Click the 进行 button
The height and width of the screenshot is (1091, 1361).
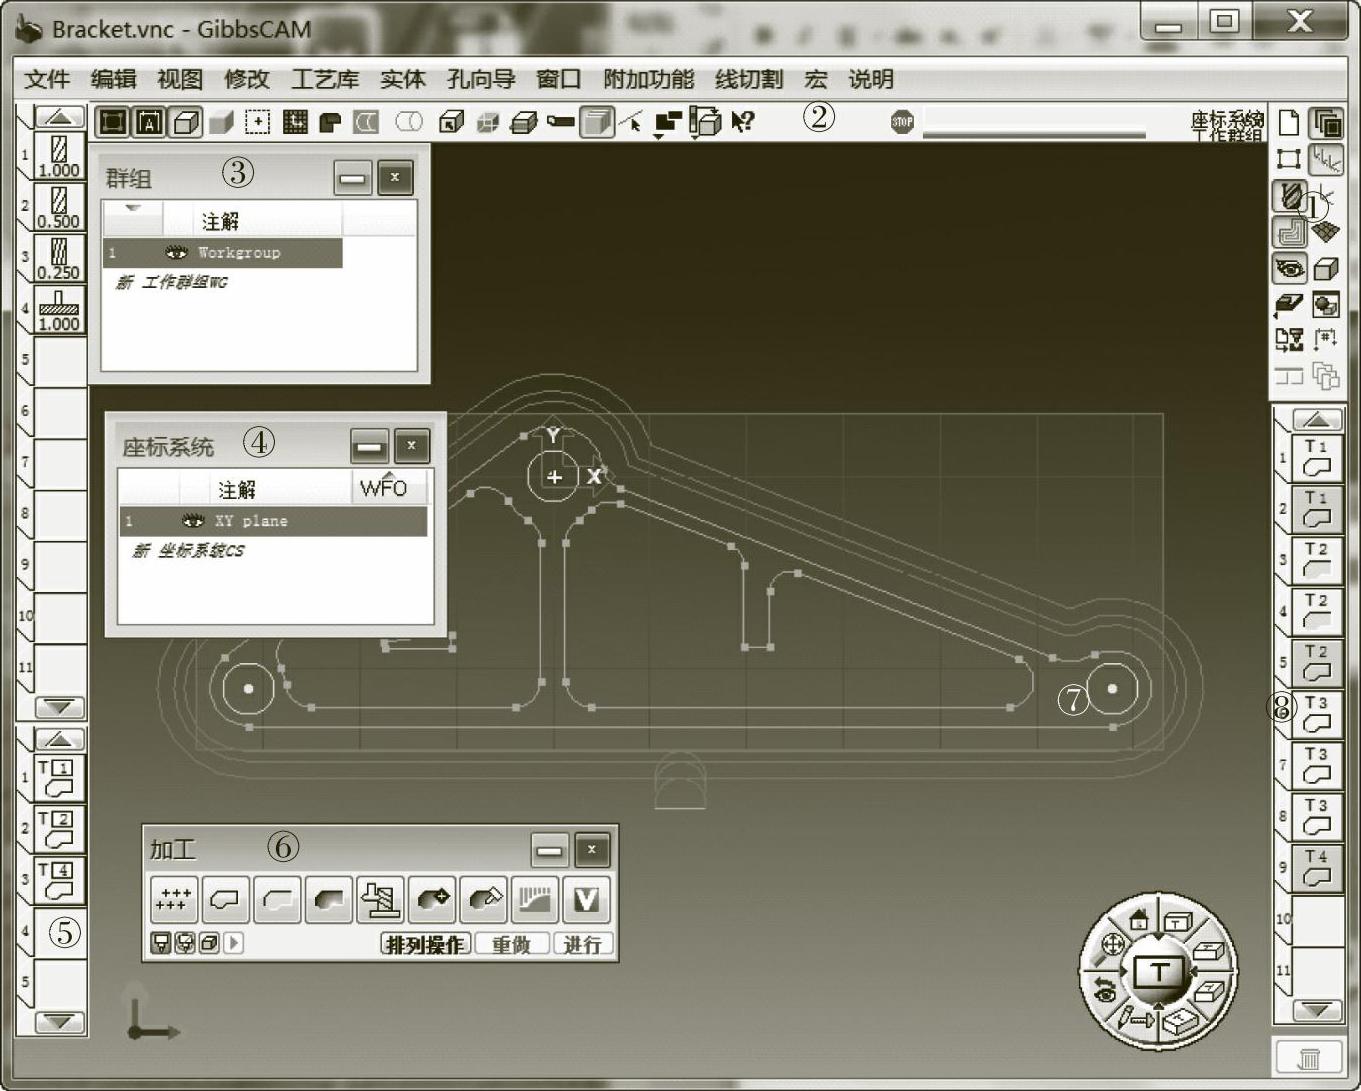(x=582, y=944)
